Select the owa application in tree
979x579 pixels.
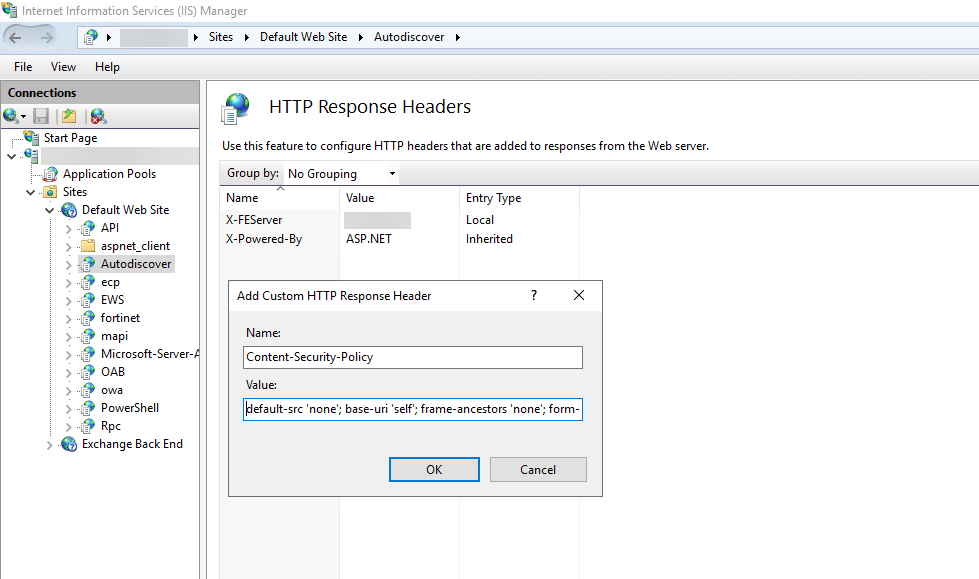pyautogui.click(x=111, y=390)
